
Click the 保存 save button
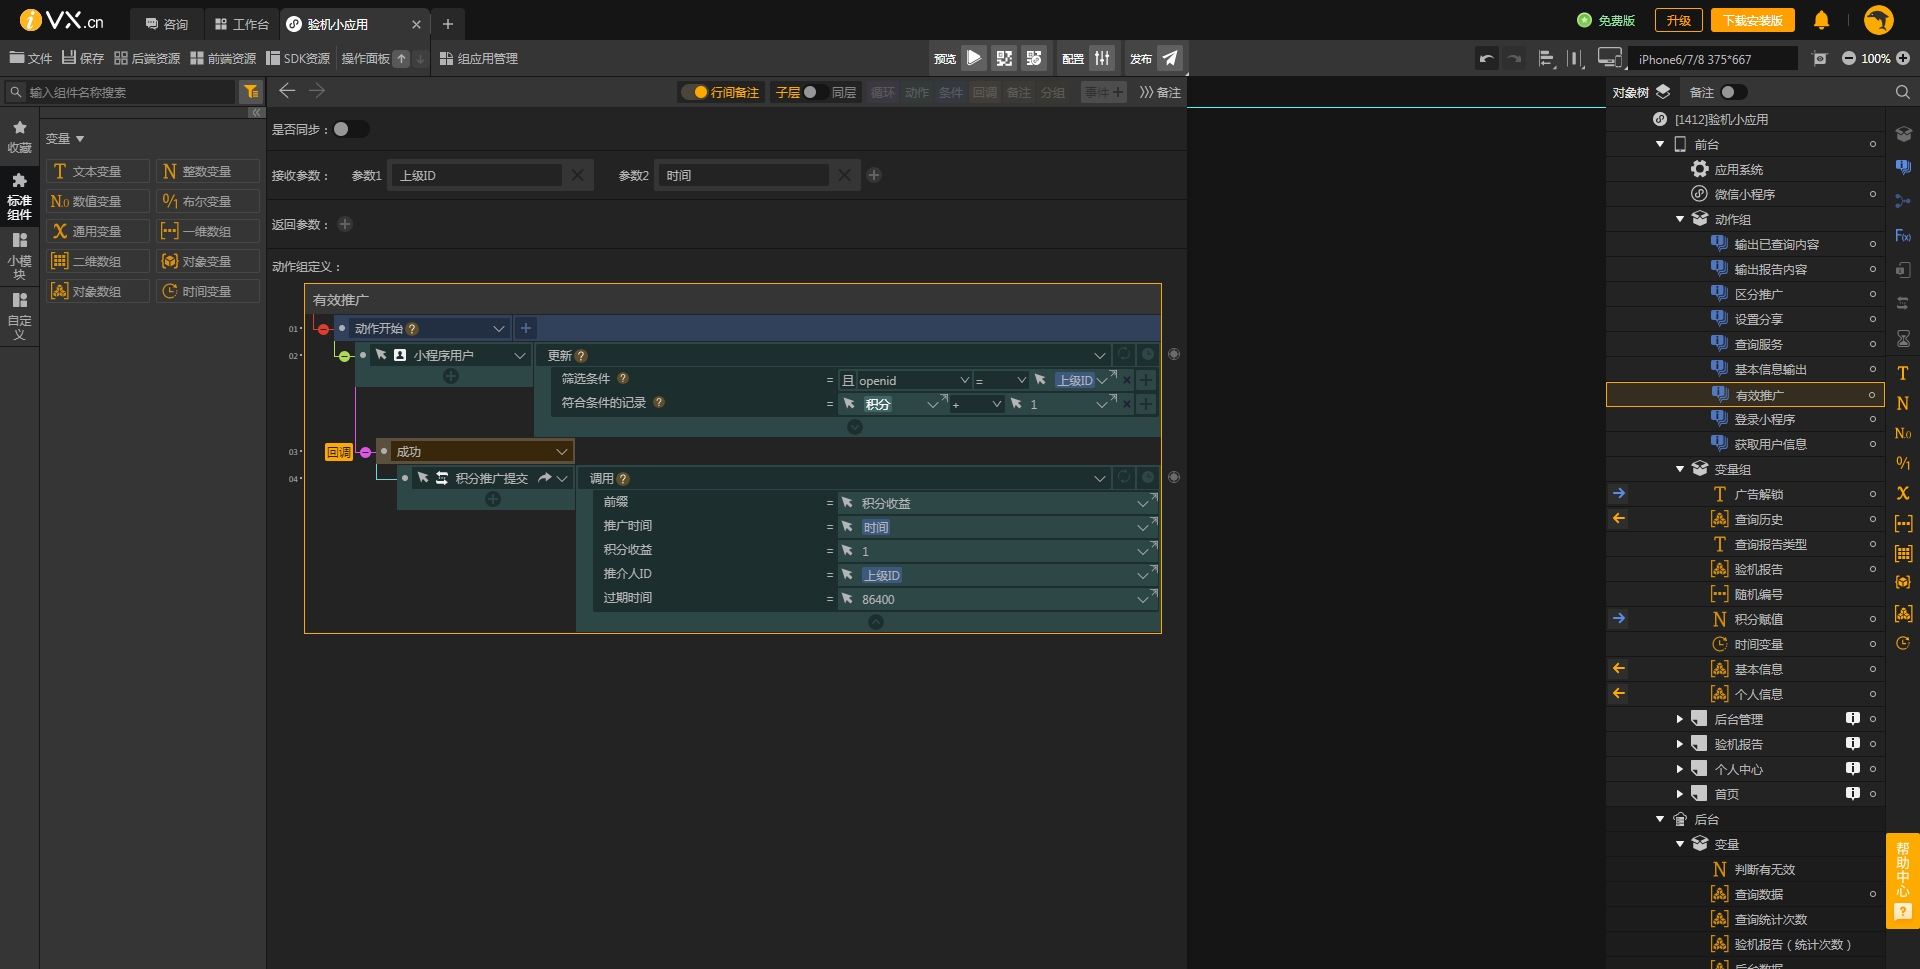tap(83, 58)
